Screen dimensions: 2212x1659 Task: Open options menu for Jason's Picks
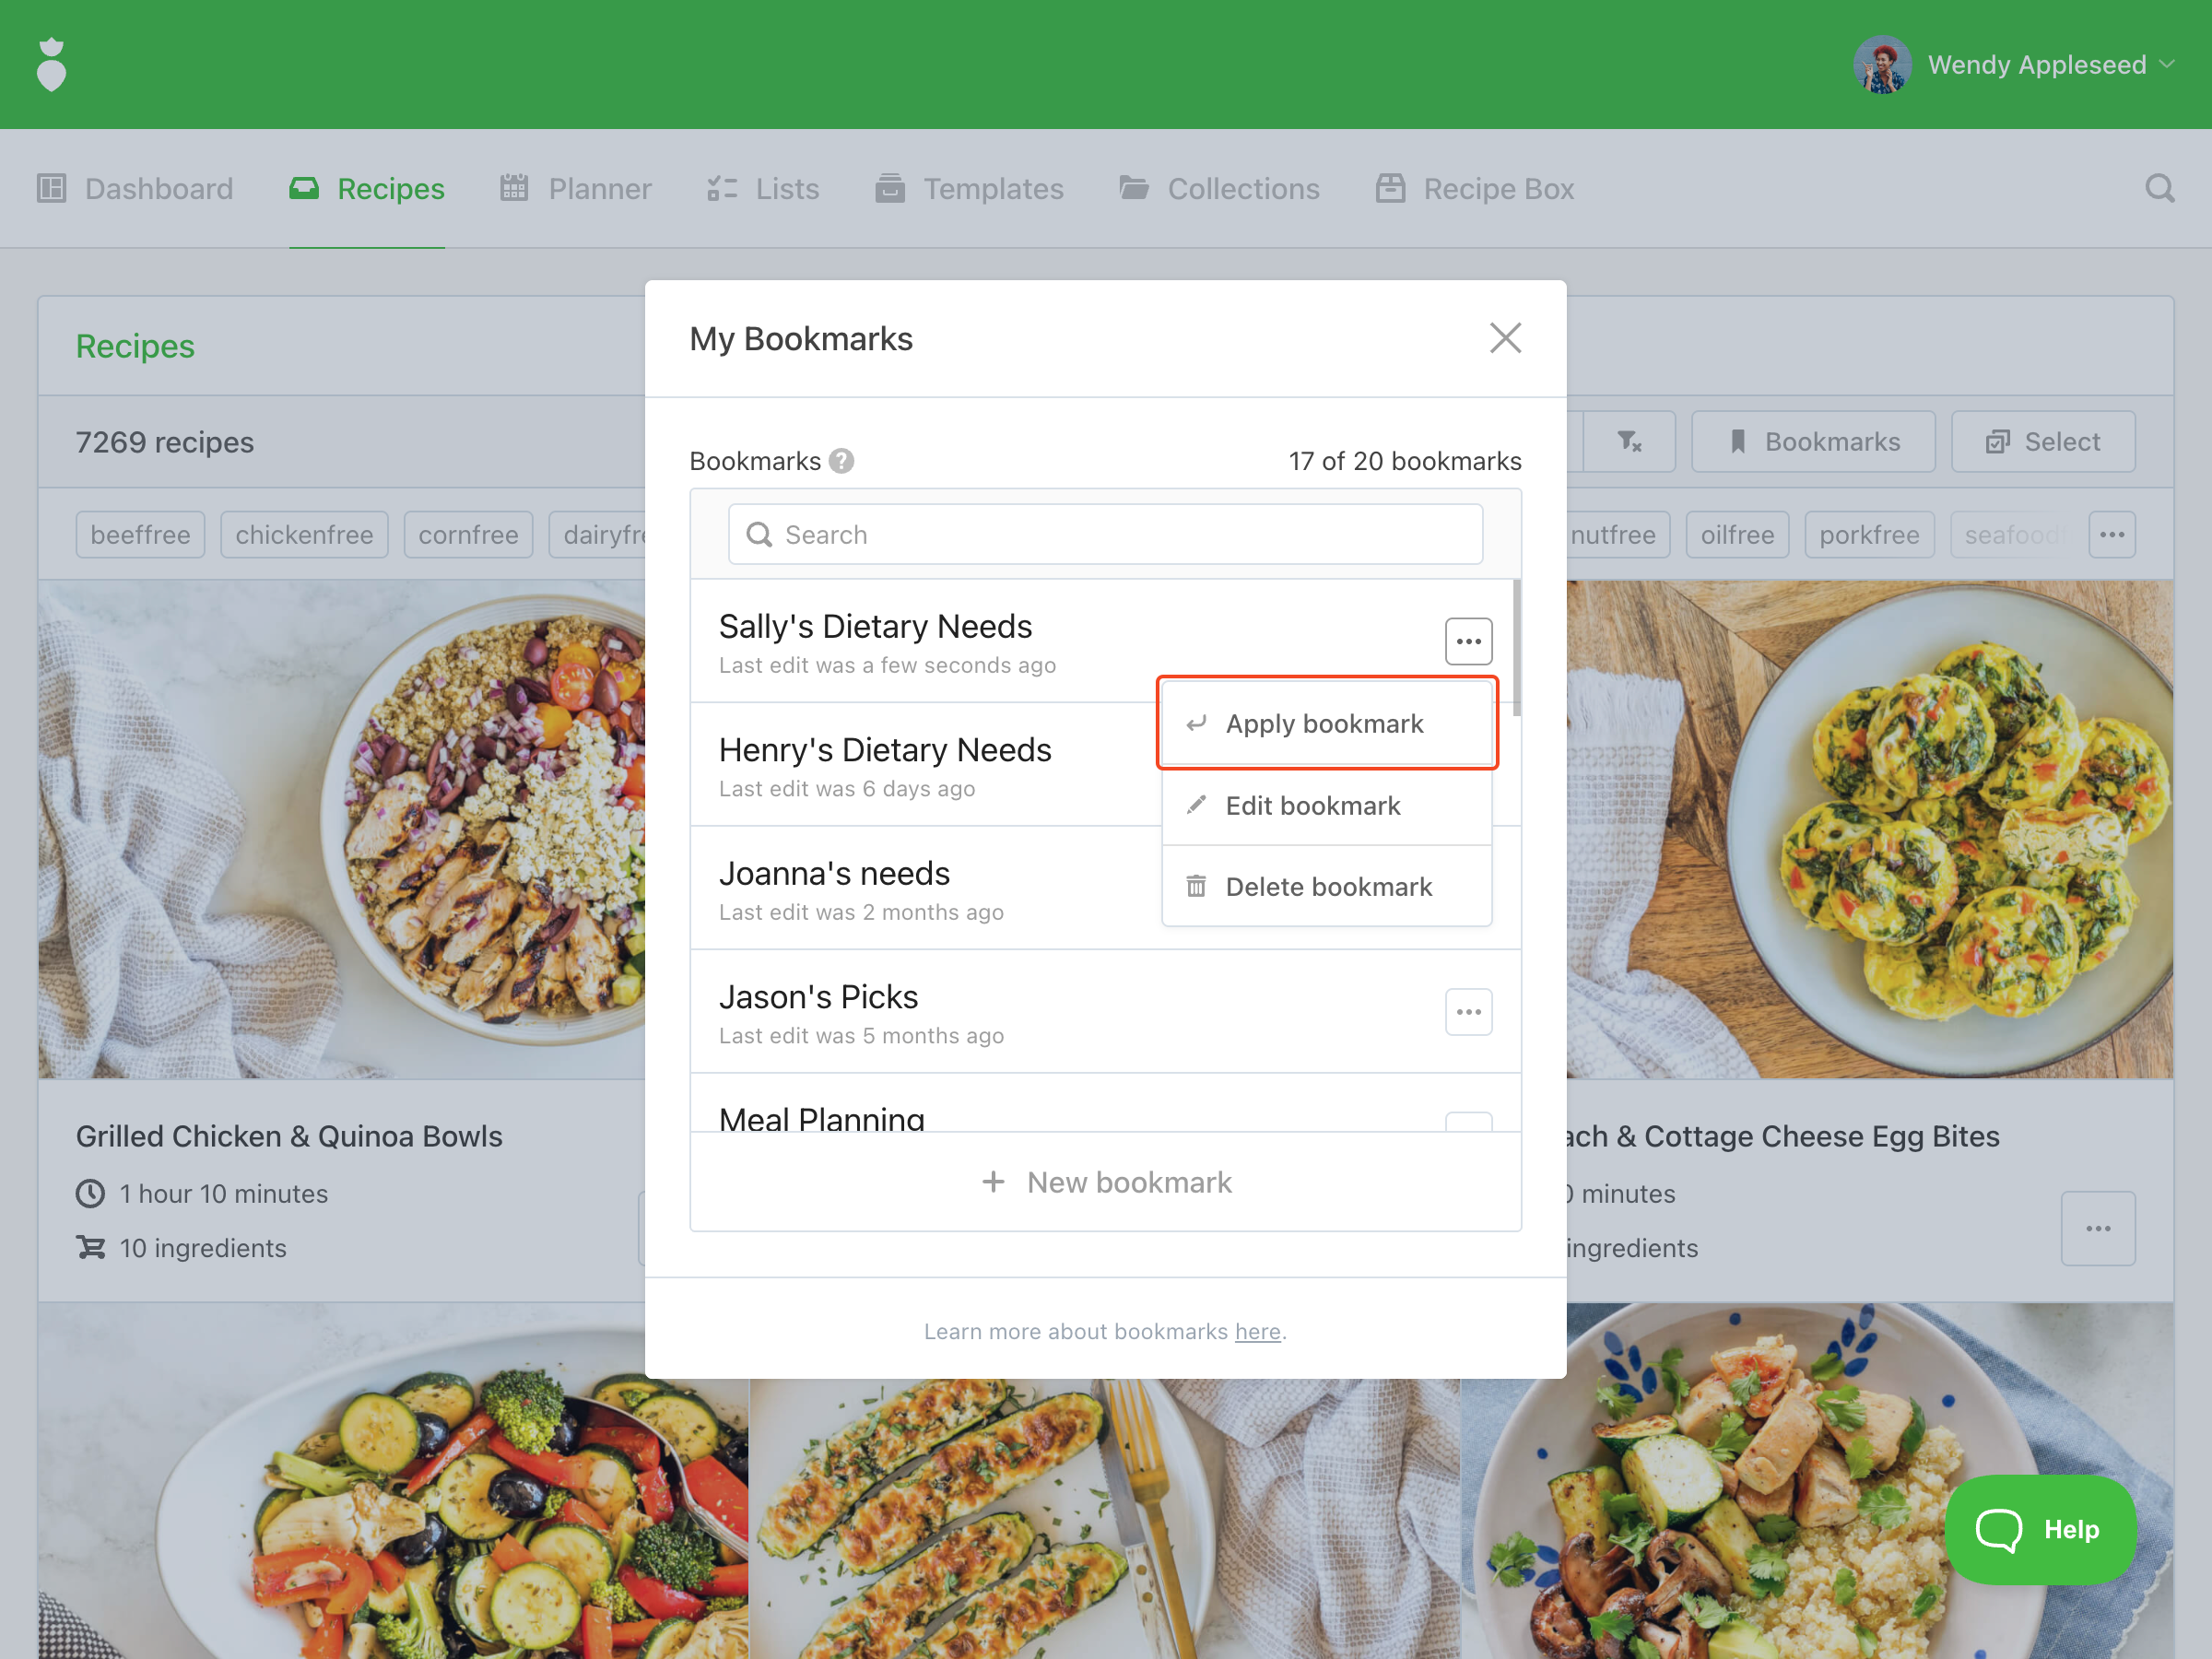[1468, 1012]
